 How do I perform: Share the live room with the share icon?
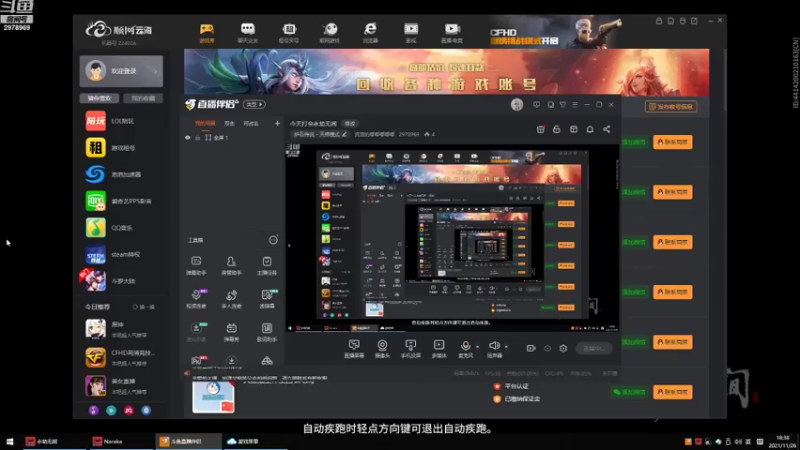607,130
